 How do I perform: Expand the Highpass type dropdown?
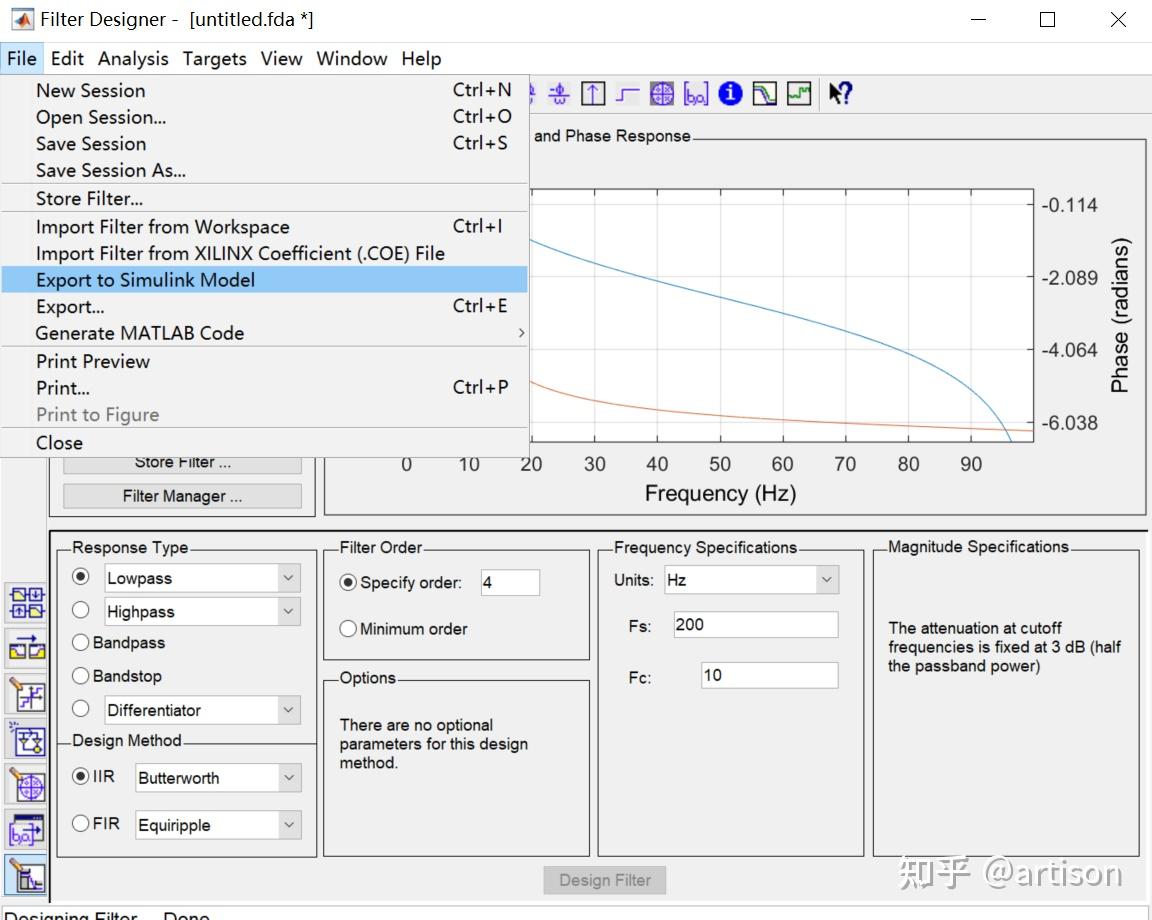click(289, 611)
